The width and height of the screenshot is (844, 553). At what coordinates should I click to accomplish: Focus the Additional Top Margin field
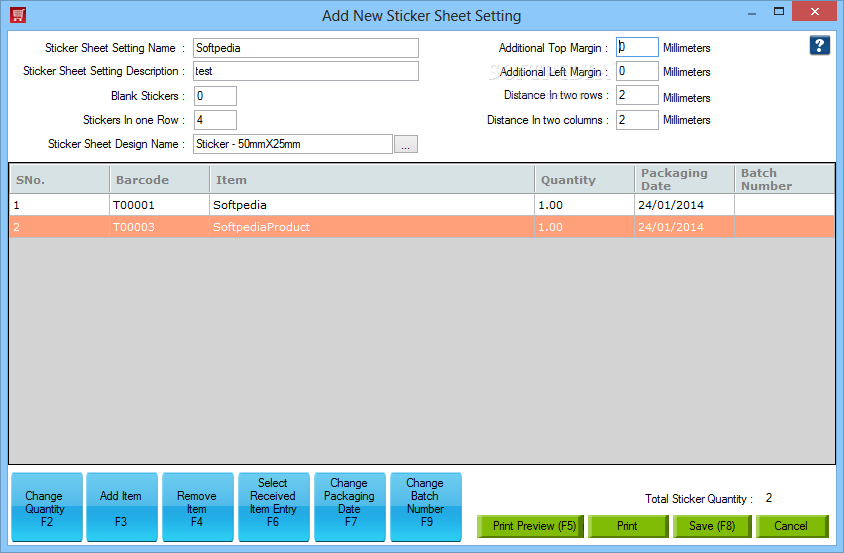pos(637,47)
